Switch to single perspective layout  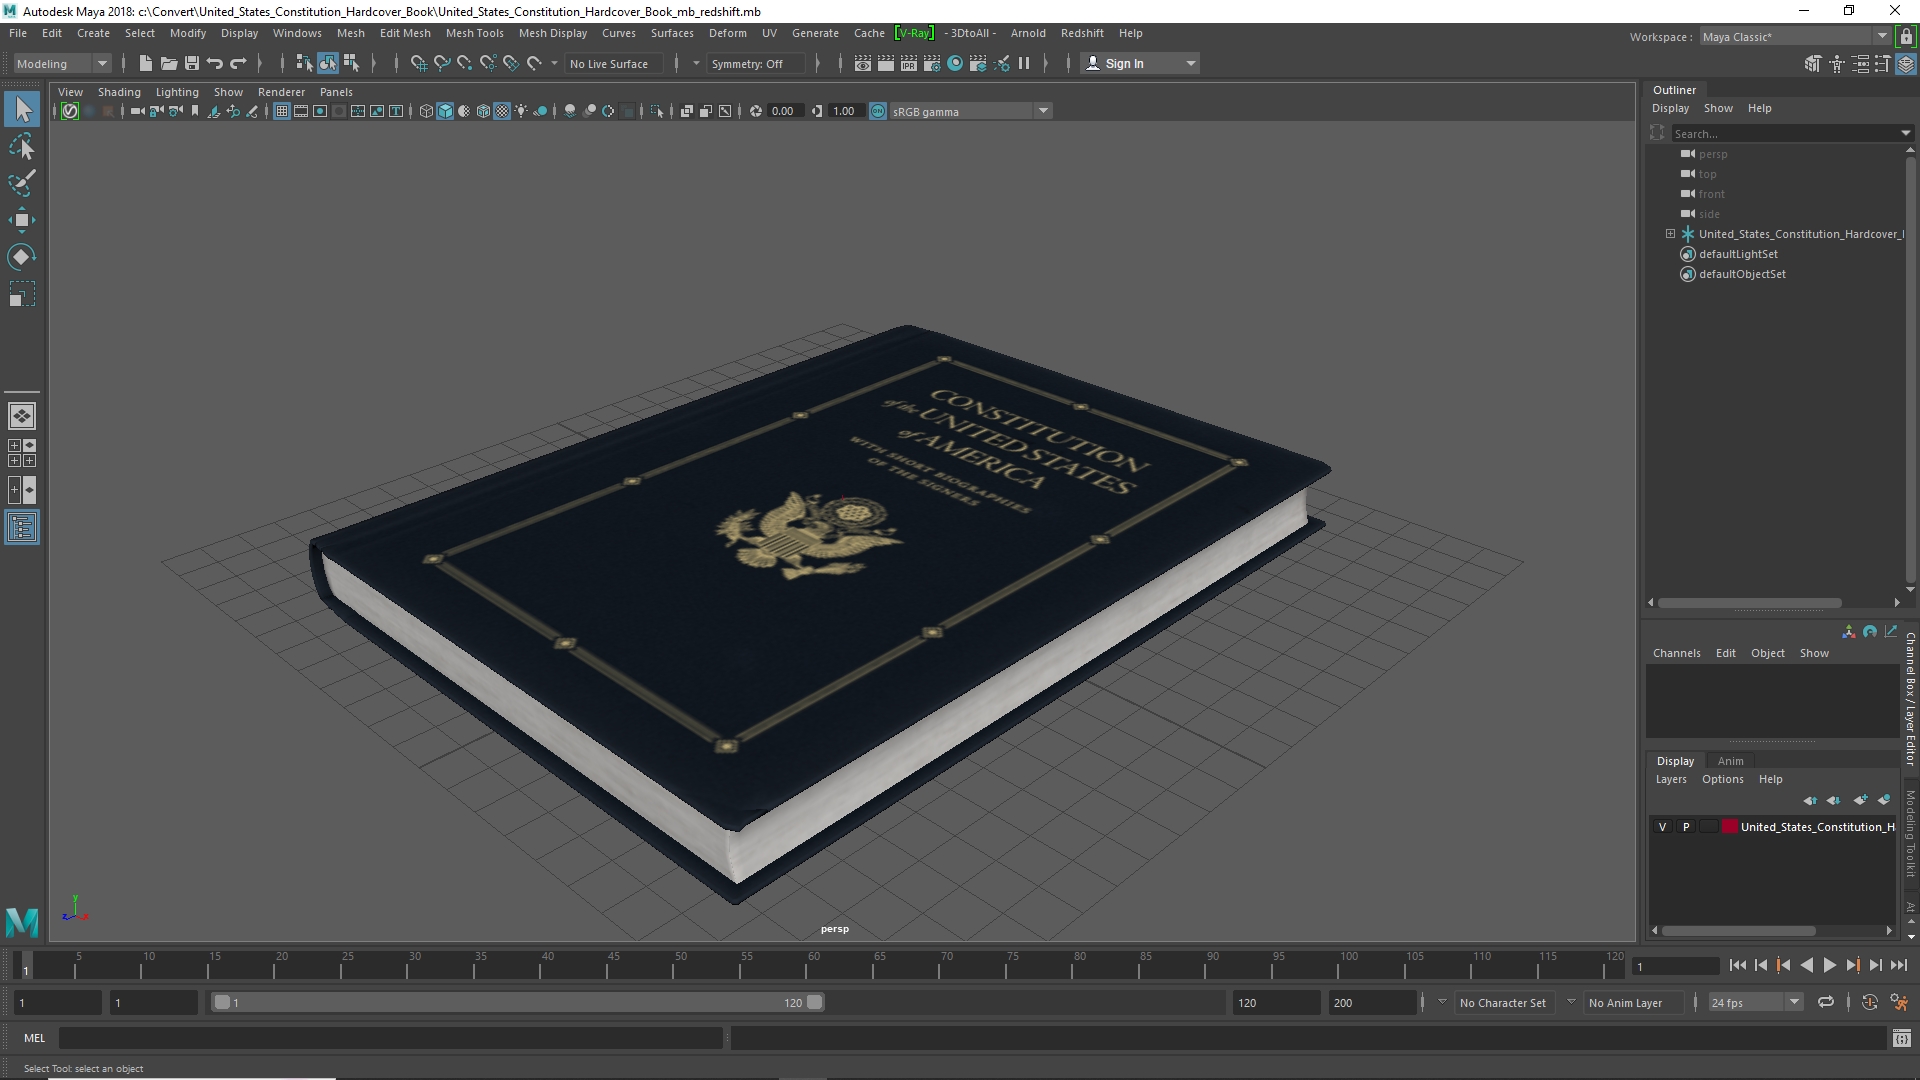pyautogui.click(x=22, y=416)
